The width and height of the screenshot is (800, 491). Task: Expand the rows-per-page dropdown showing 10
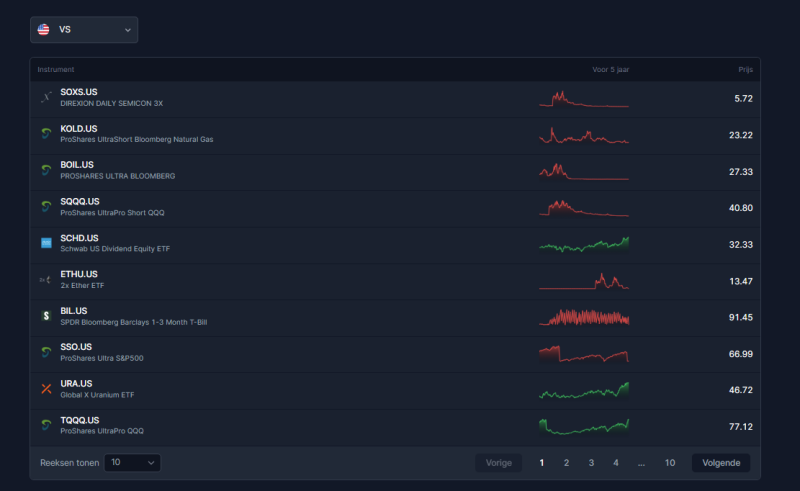(132, 462)
